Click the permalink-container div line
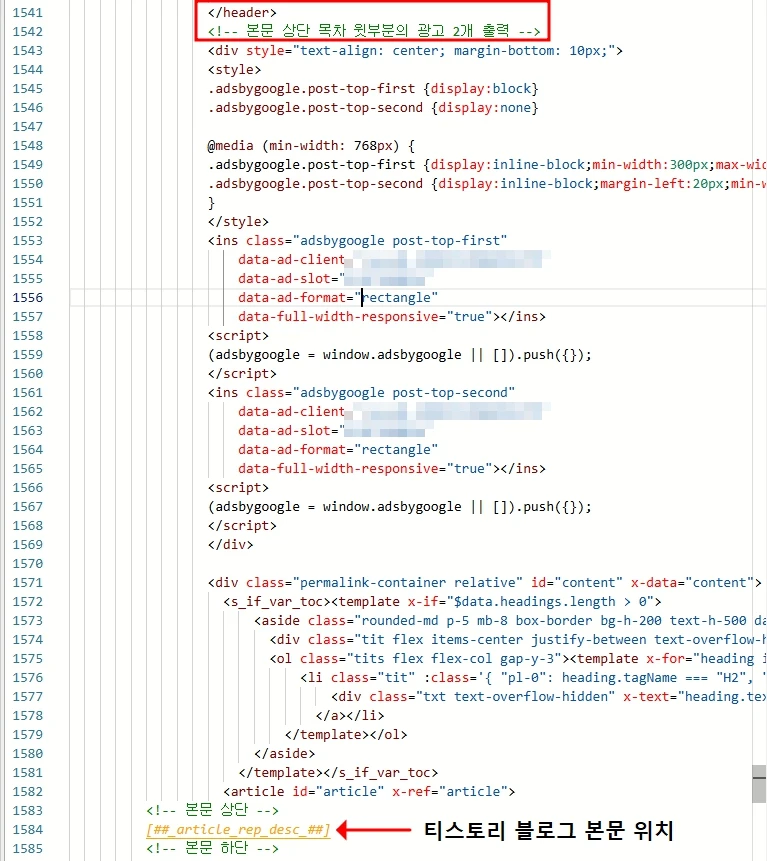The width and height of the screenshot is (767, 861). [485, 583]
